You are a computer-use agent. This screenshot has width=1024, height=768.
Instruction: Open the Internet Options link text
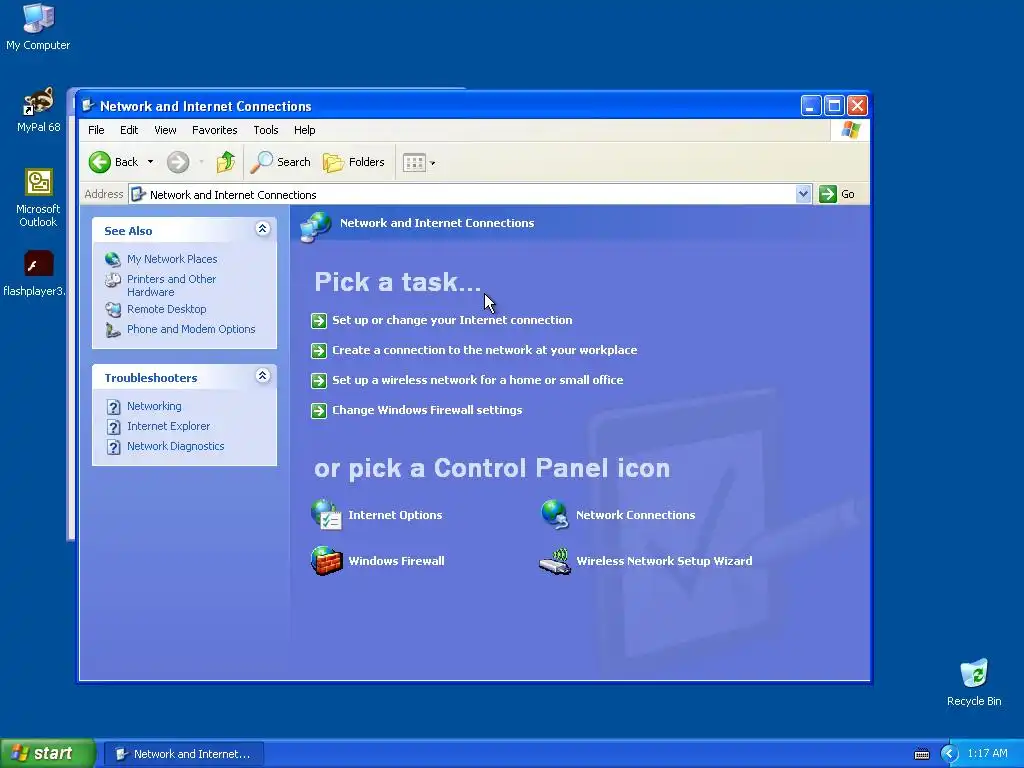[395, 515]
